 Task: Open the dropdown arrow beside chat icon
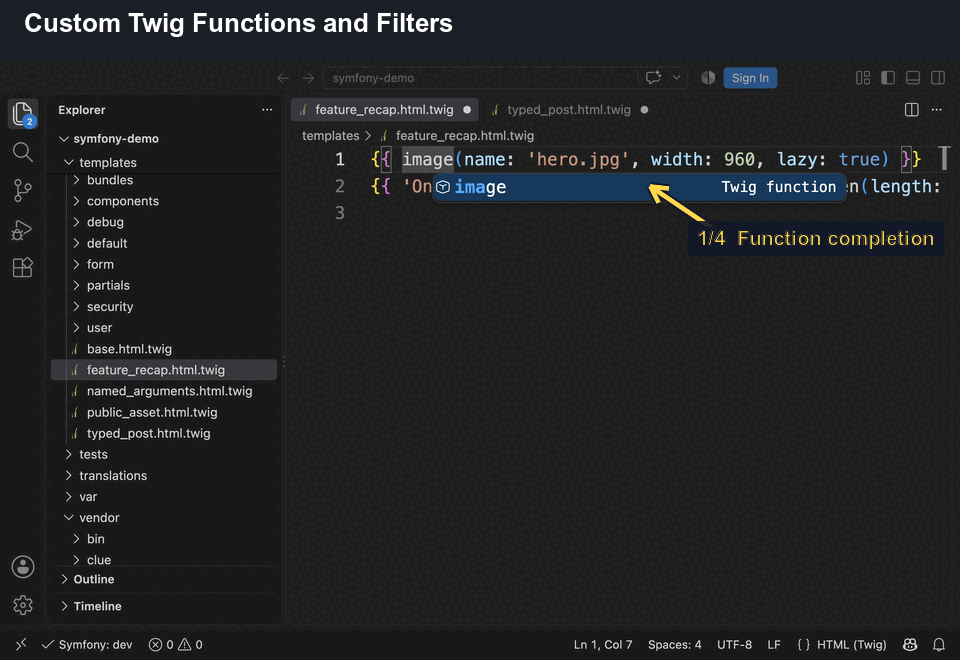(x=677, y=78)
